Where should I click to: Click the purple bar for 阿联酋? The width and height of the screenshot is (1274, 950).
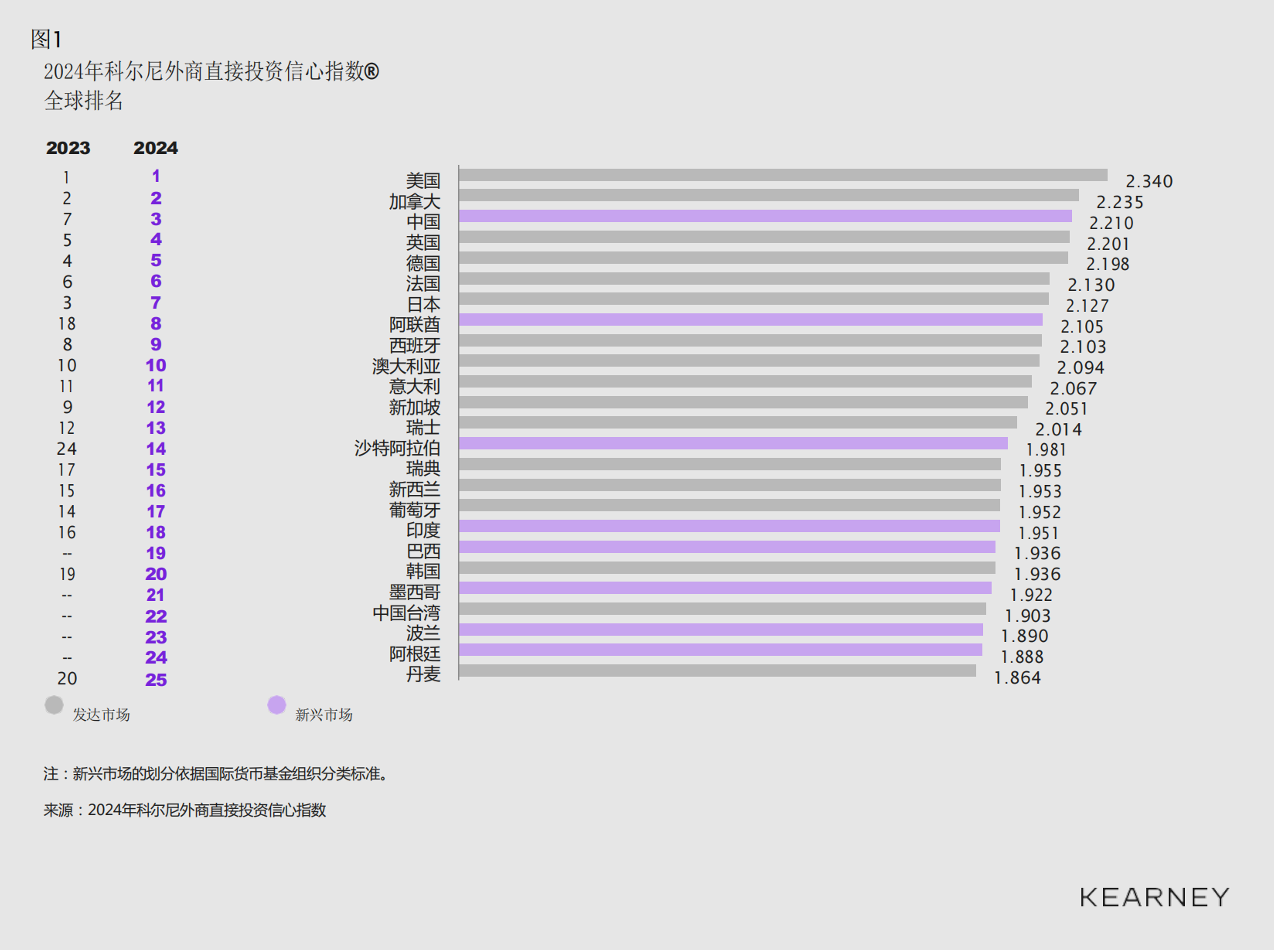coord(751,319)
